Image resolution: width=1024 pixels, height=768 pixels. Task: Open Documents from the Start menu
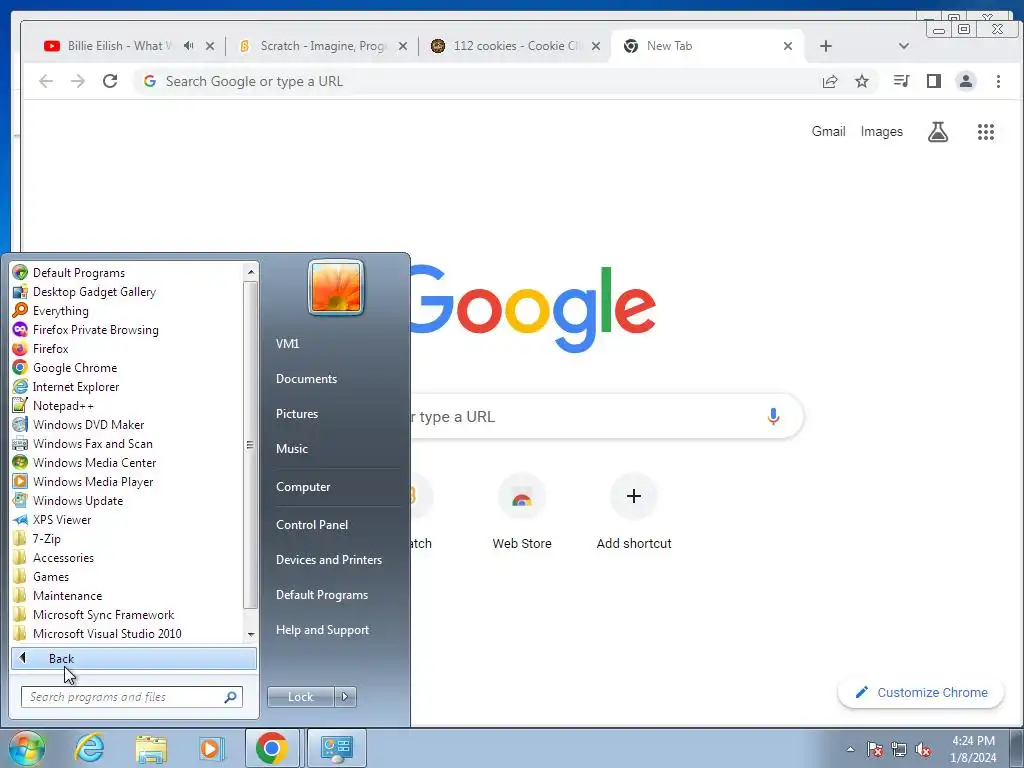(306, 379)
